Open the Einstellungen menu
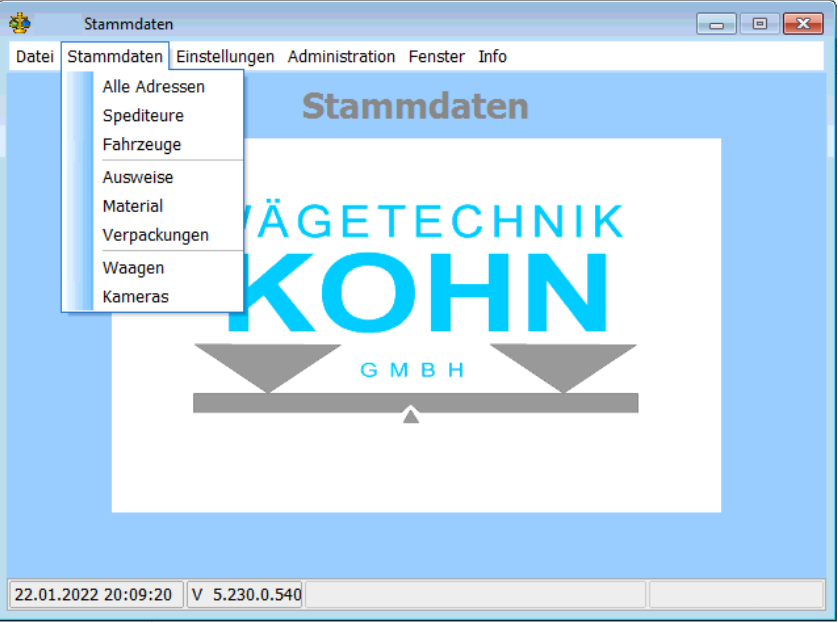 click(225, 56)
